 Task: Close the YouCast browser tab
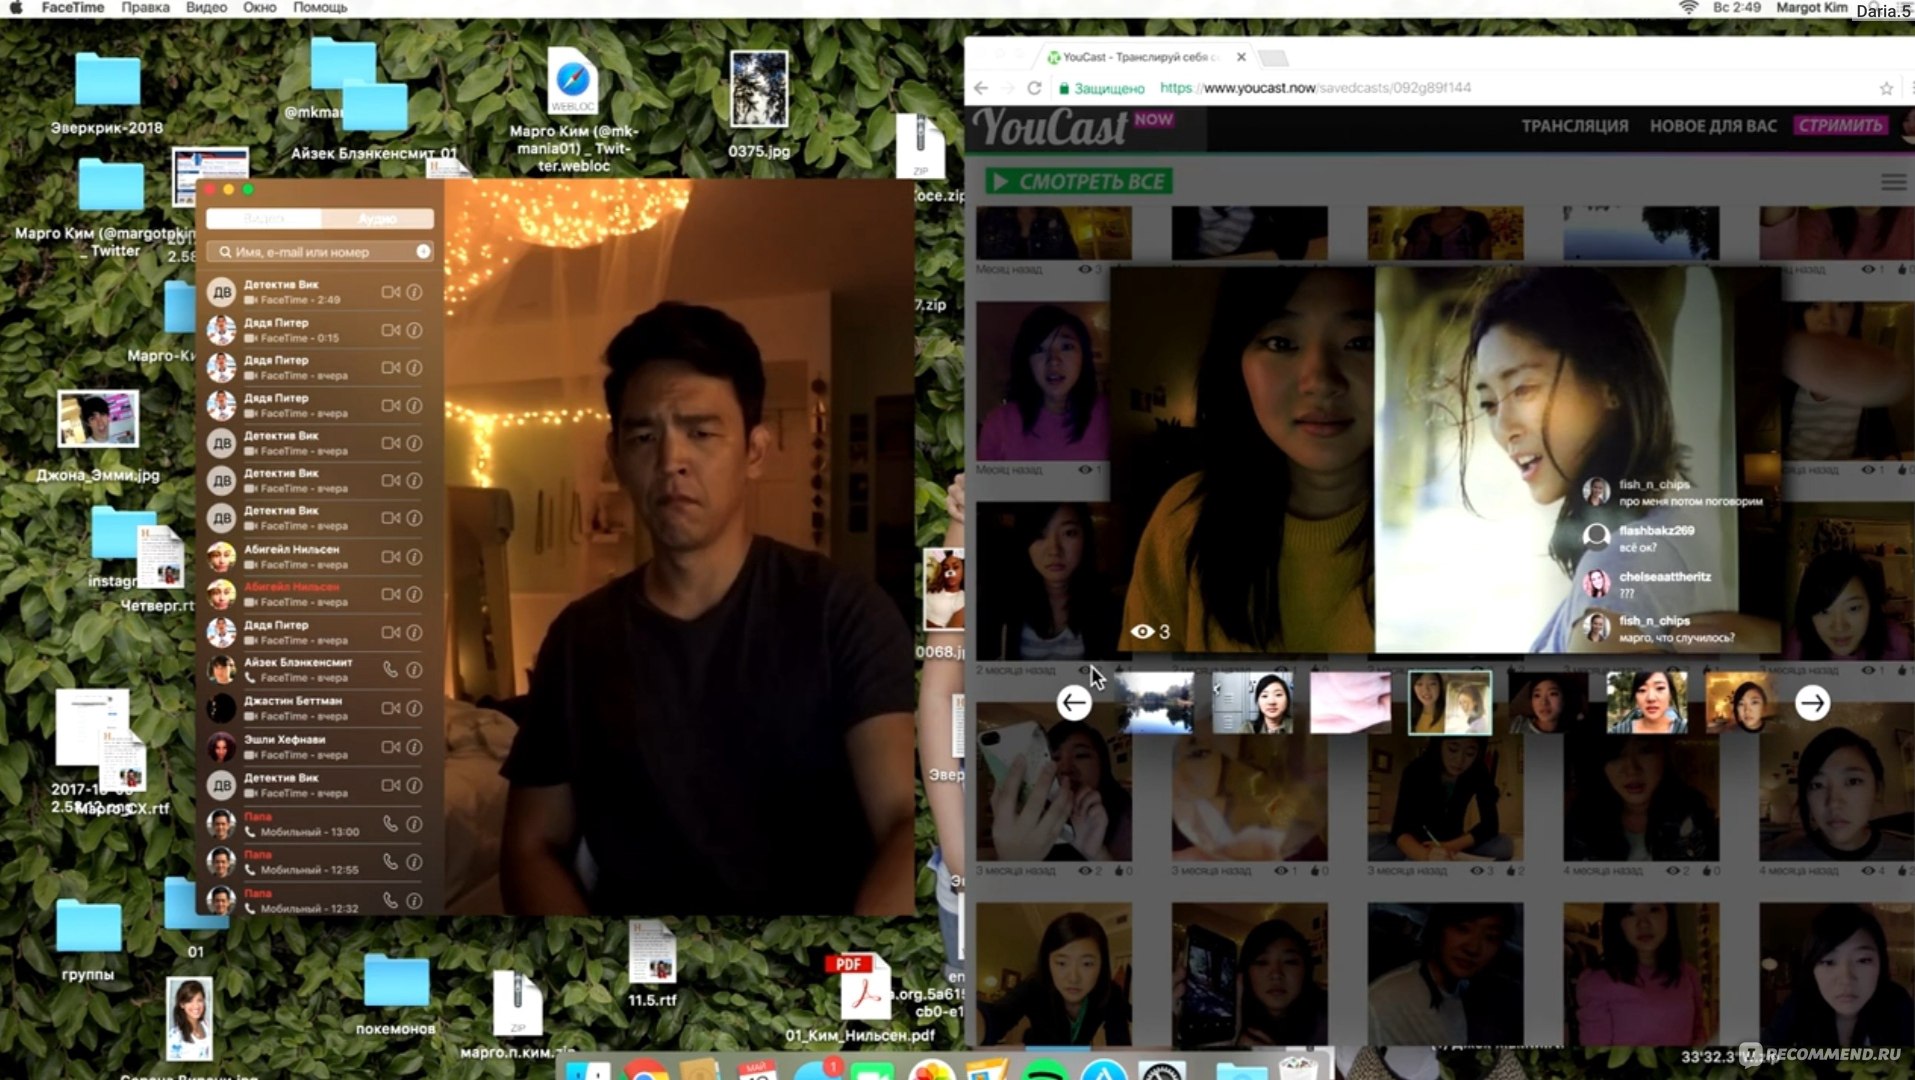coord(1241,57)
